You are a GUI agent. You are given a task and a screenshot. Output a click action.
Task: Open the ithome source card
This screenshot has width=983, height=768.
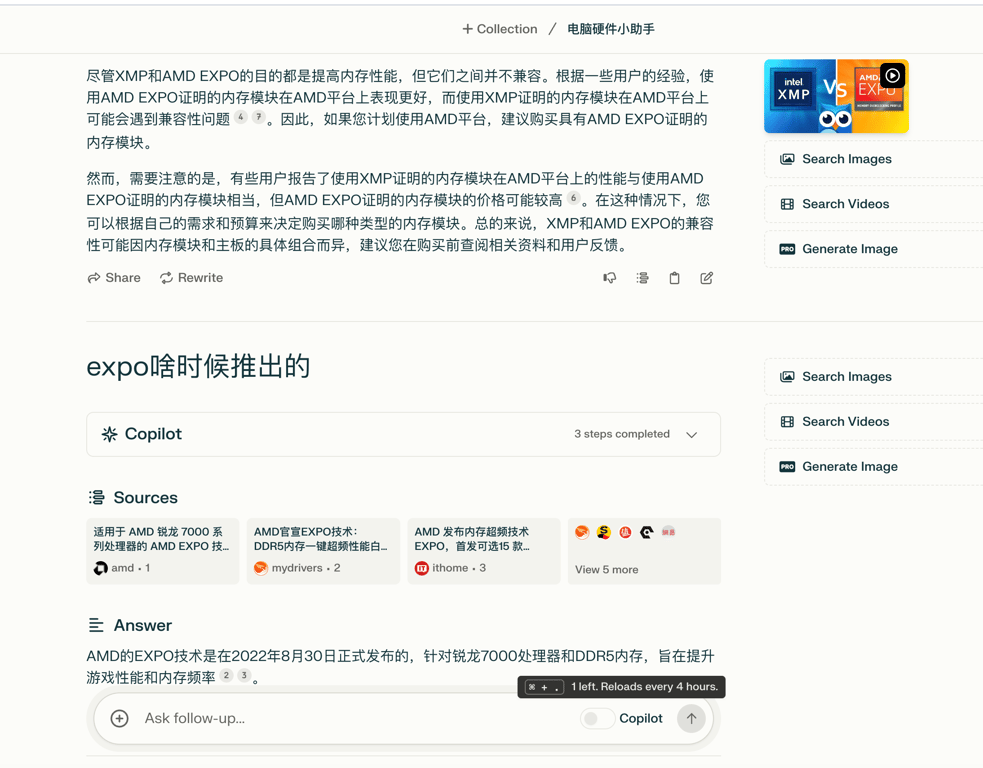click(x=484, y=551)
